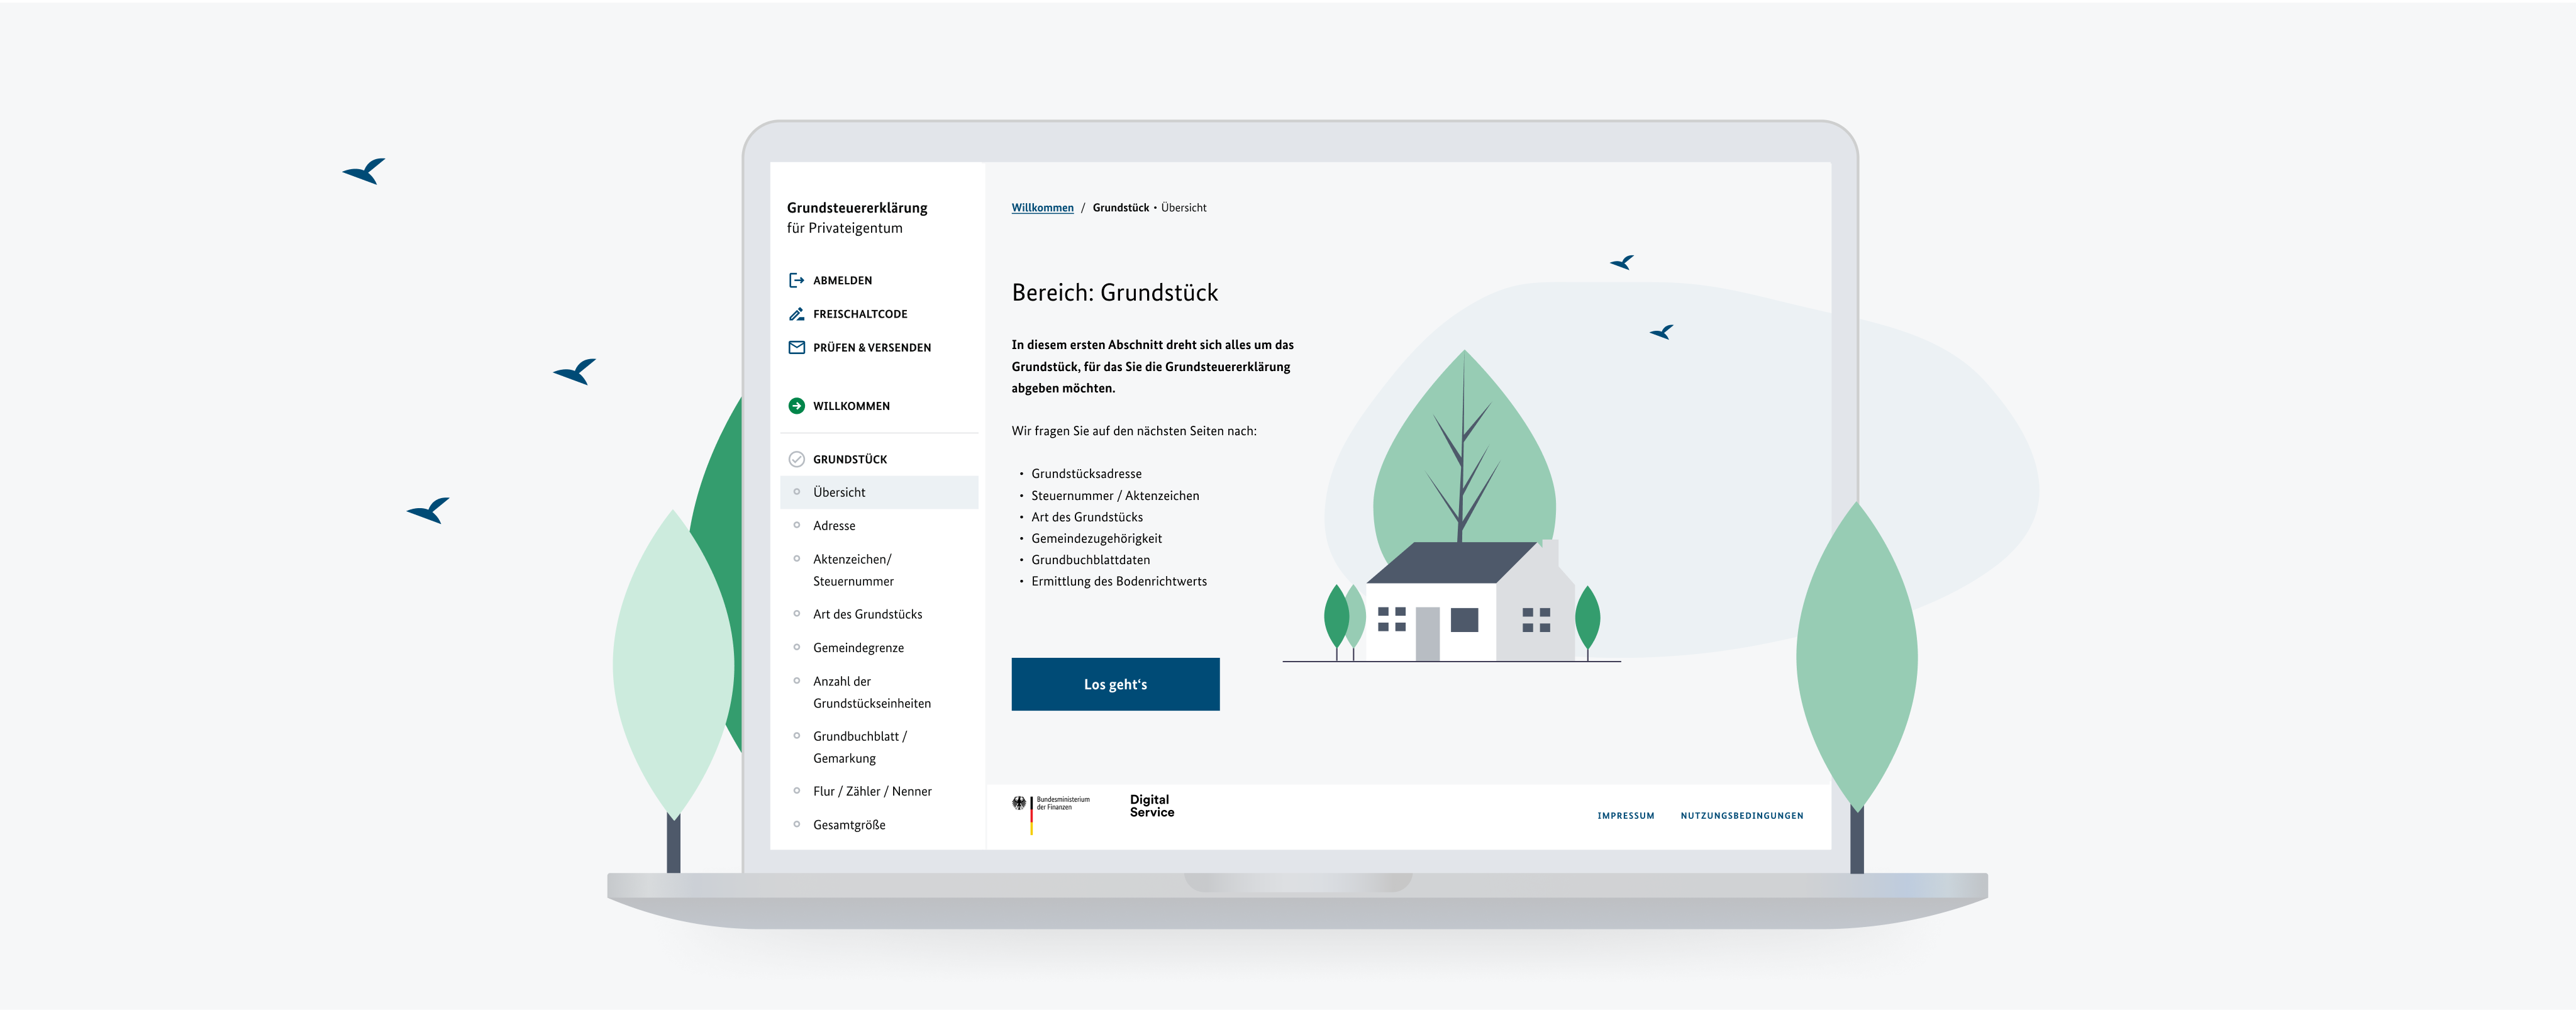Select the radio bullet next to Gesamtgröße
This screenshot has height=1010, width=2576.
pyautogui.click(x=796, y=824)
